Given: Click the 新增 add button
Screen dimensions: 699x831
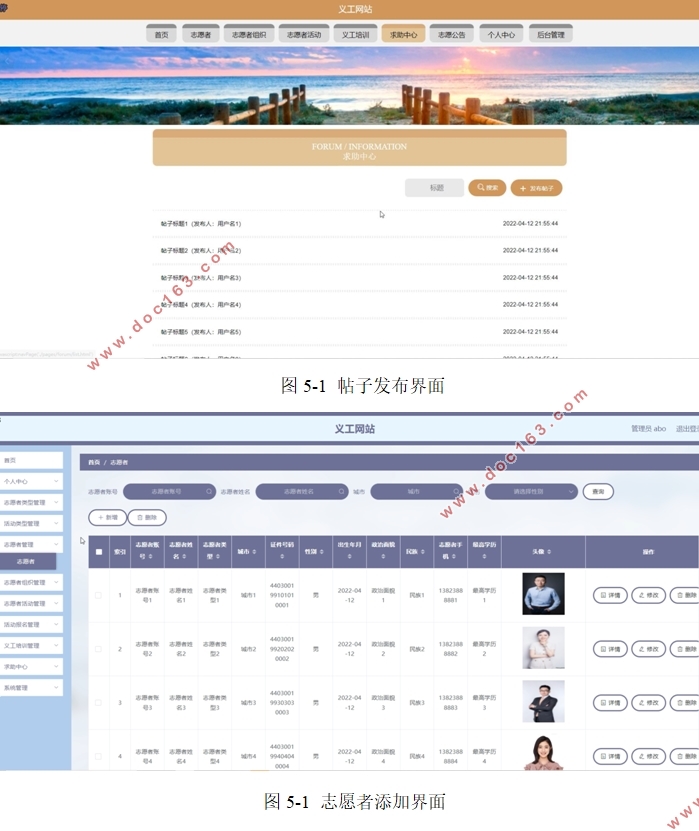Looking at the screenshot, I should (x=108, y=517).
